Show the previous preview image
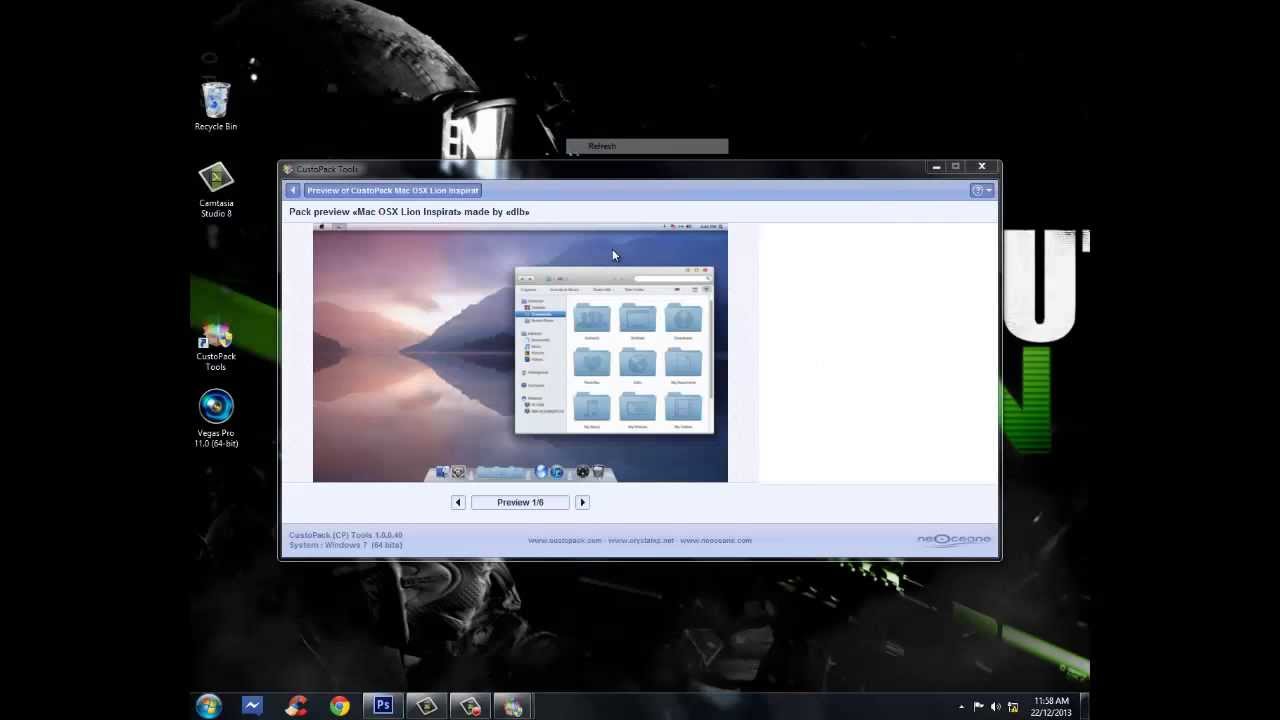This screenshot has width=1280, height=720. coord(458,502)
